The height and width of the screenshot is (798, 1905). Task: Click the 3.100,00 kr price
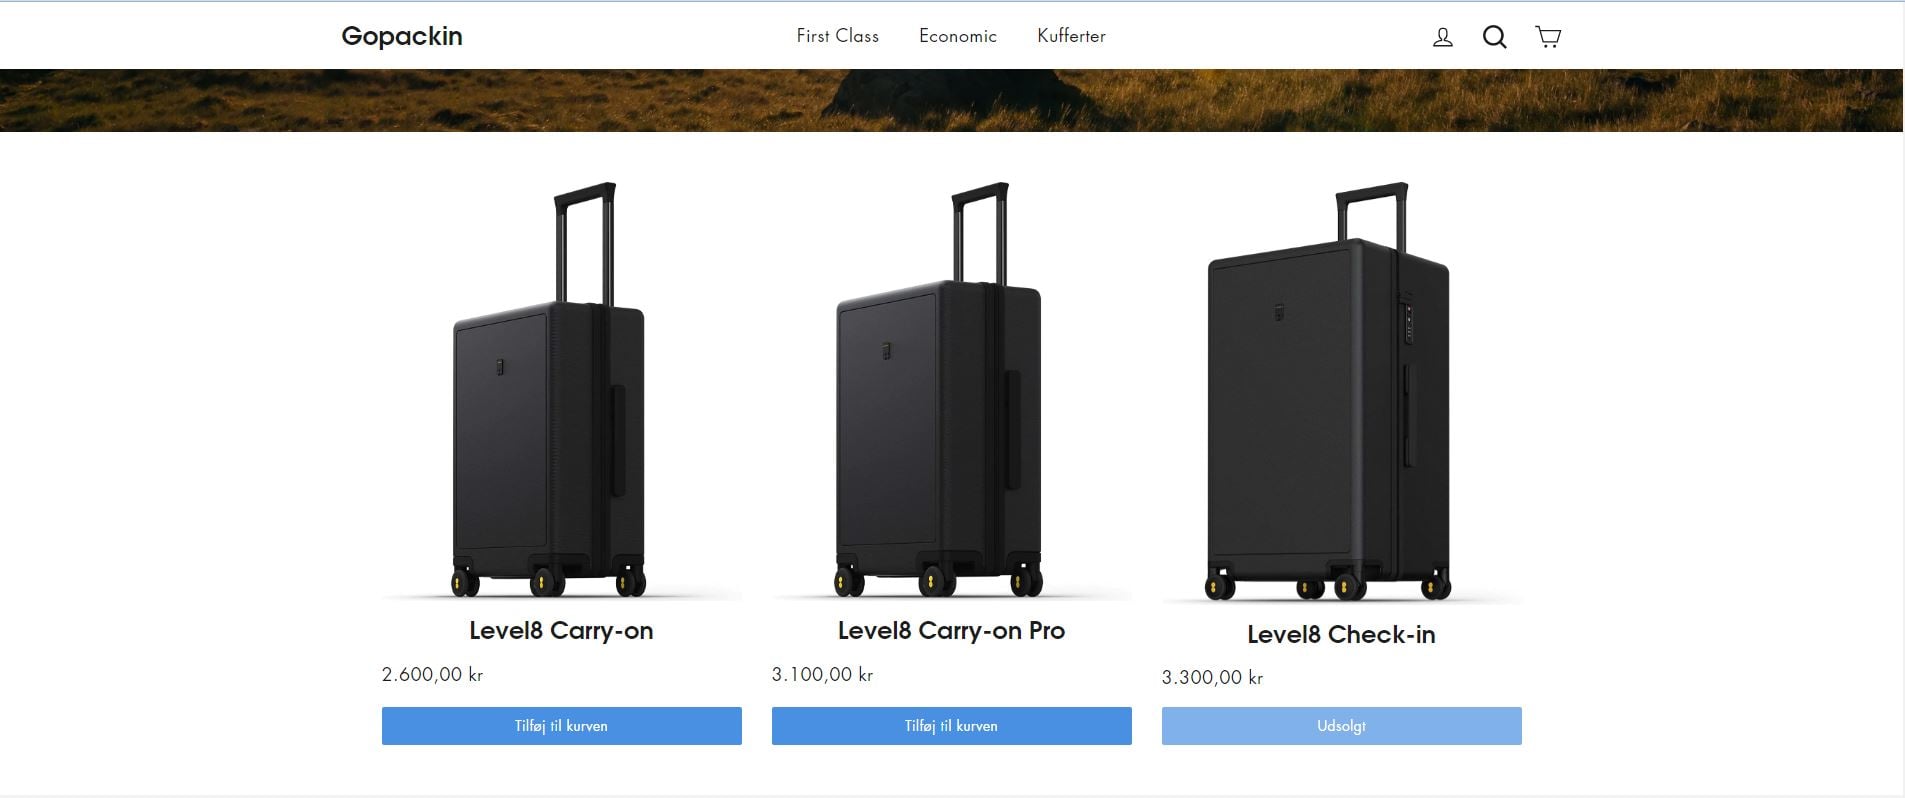click(822, 675)
